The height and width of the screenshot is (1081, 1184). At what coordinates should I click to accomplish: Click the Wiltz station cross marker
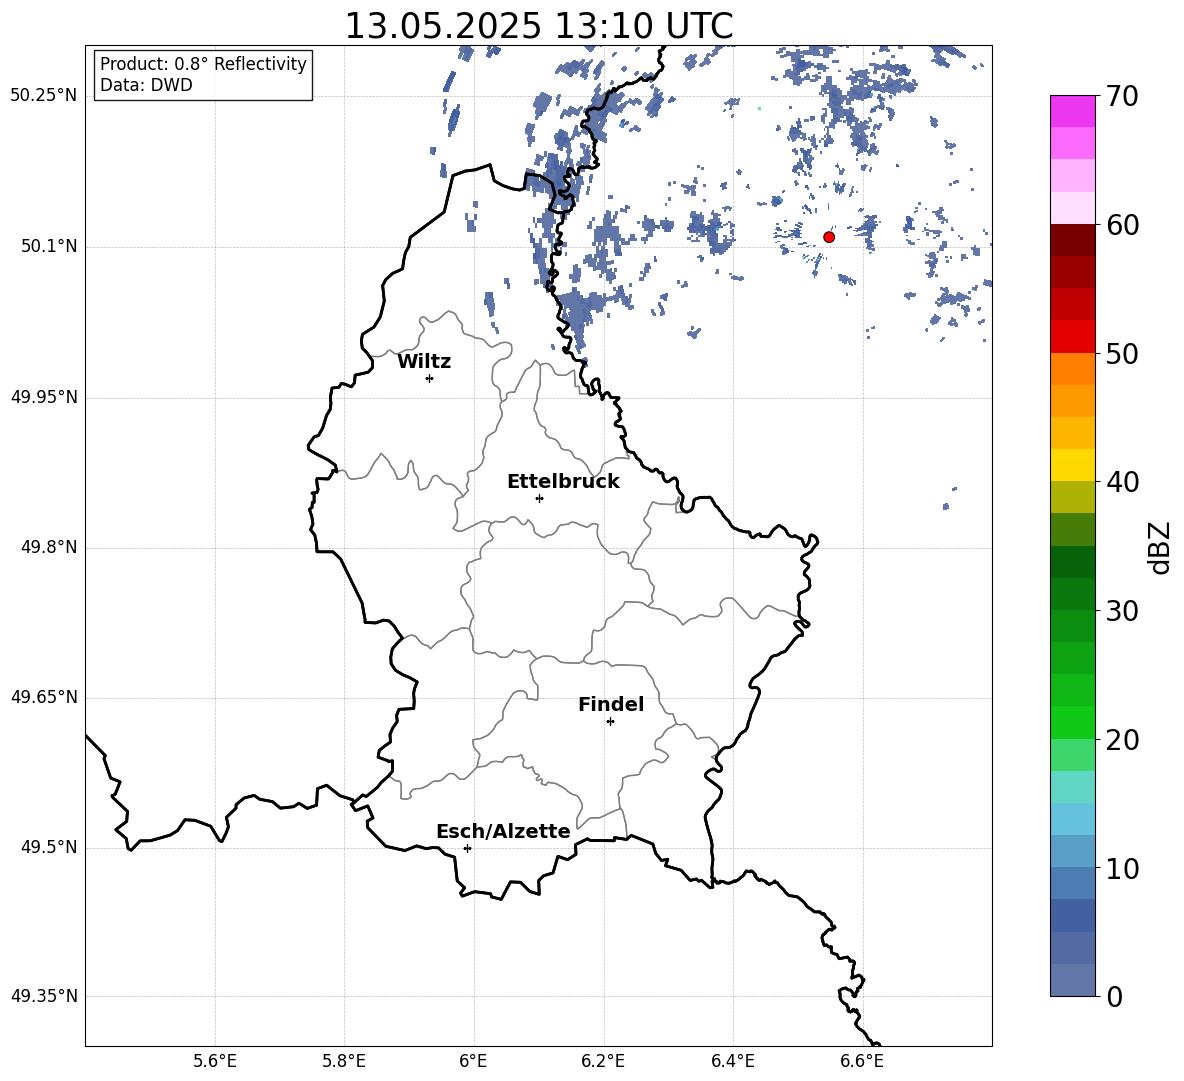point(430,378)
